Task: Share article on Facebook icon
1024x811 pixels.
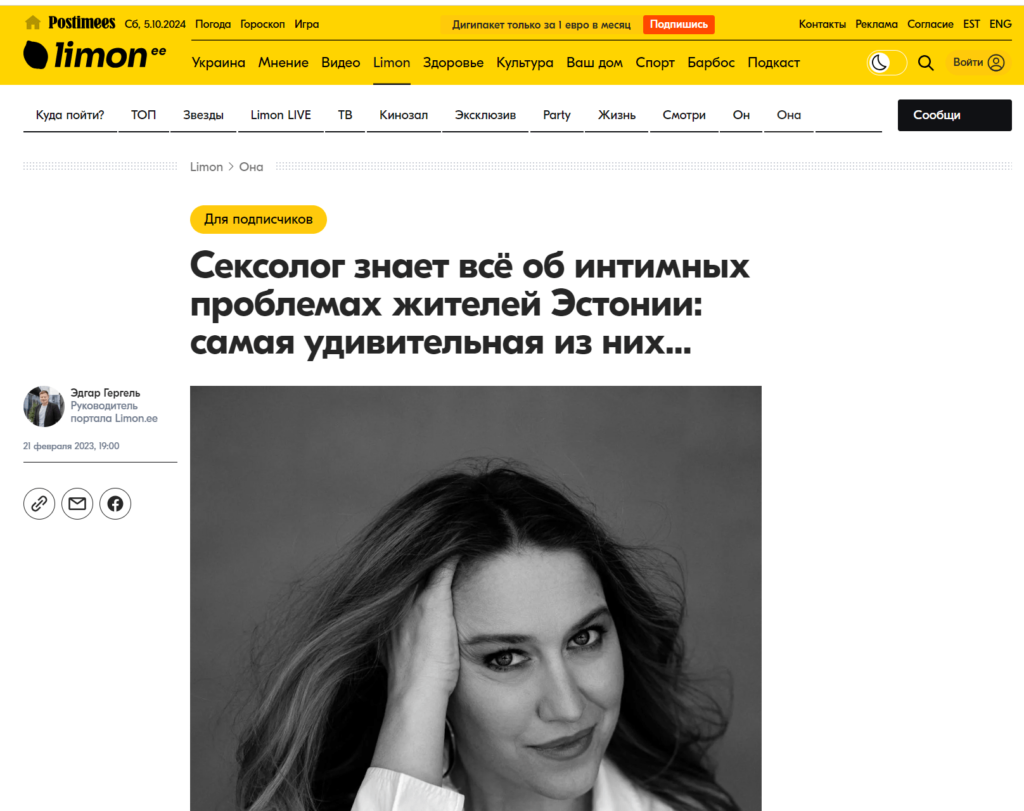Action: coord(115,503)
